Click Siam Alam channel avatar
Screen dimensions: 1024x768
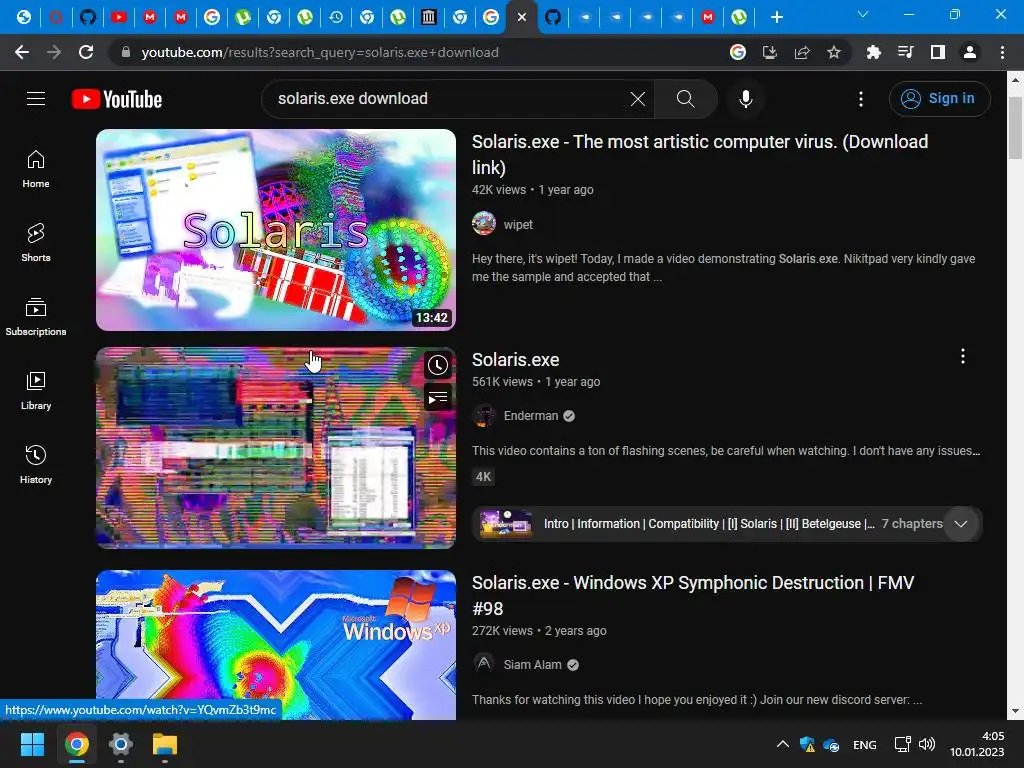484,664
